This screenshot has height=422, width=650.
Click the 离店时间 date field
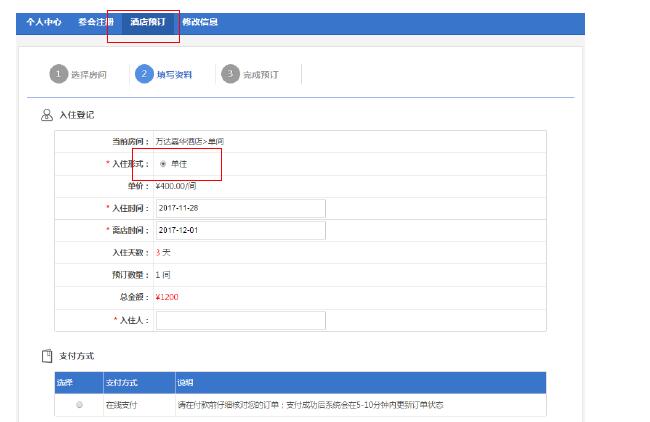tap(240, 230)
